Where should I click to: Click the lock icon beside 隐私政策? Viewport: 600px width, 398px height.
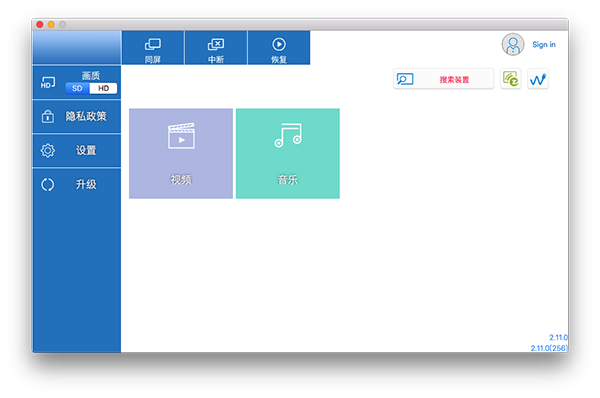coord(47,116)
